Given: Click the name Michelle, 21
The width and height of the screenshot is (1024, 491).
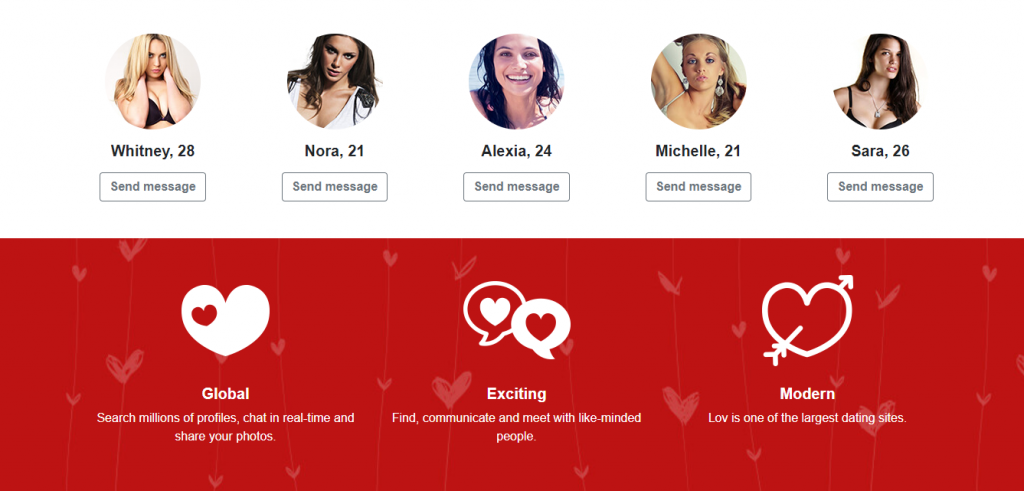Looking at the screenshot, I should [x=698, y=151].
